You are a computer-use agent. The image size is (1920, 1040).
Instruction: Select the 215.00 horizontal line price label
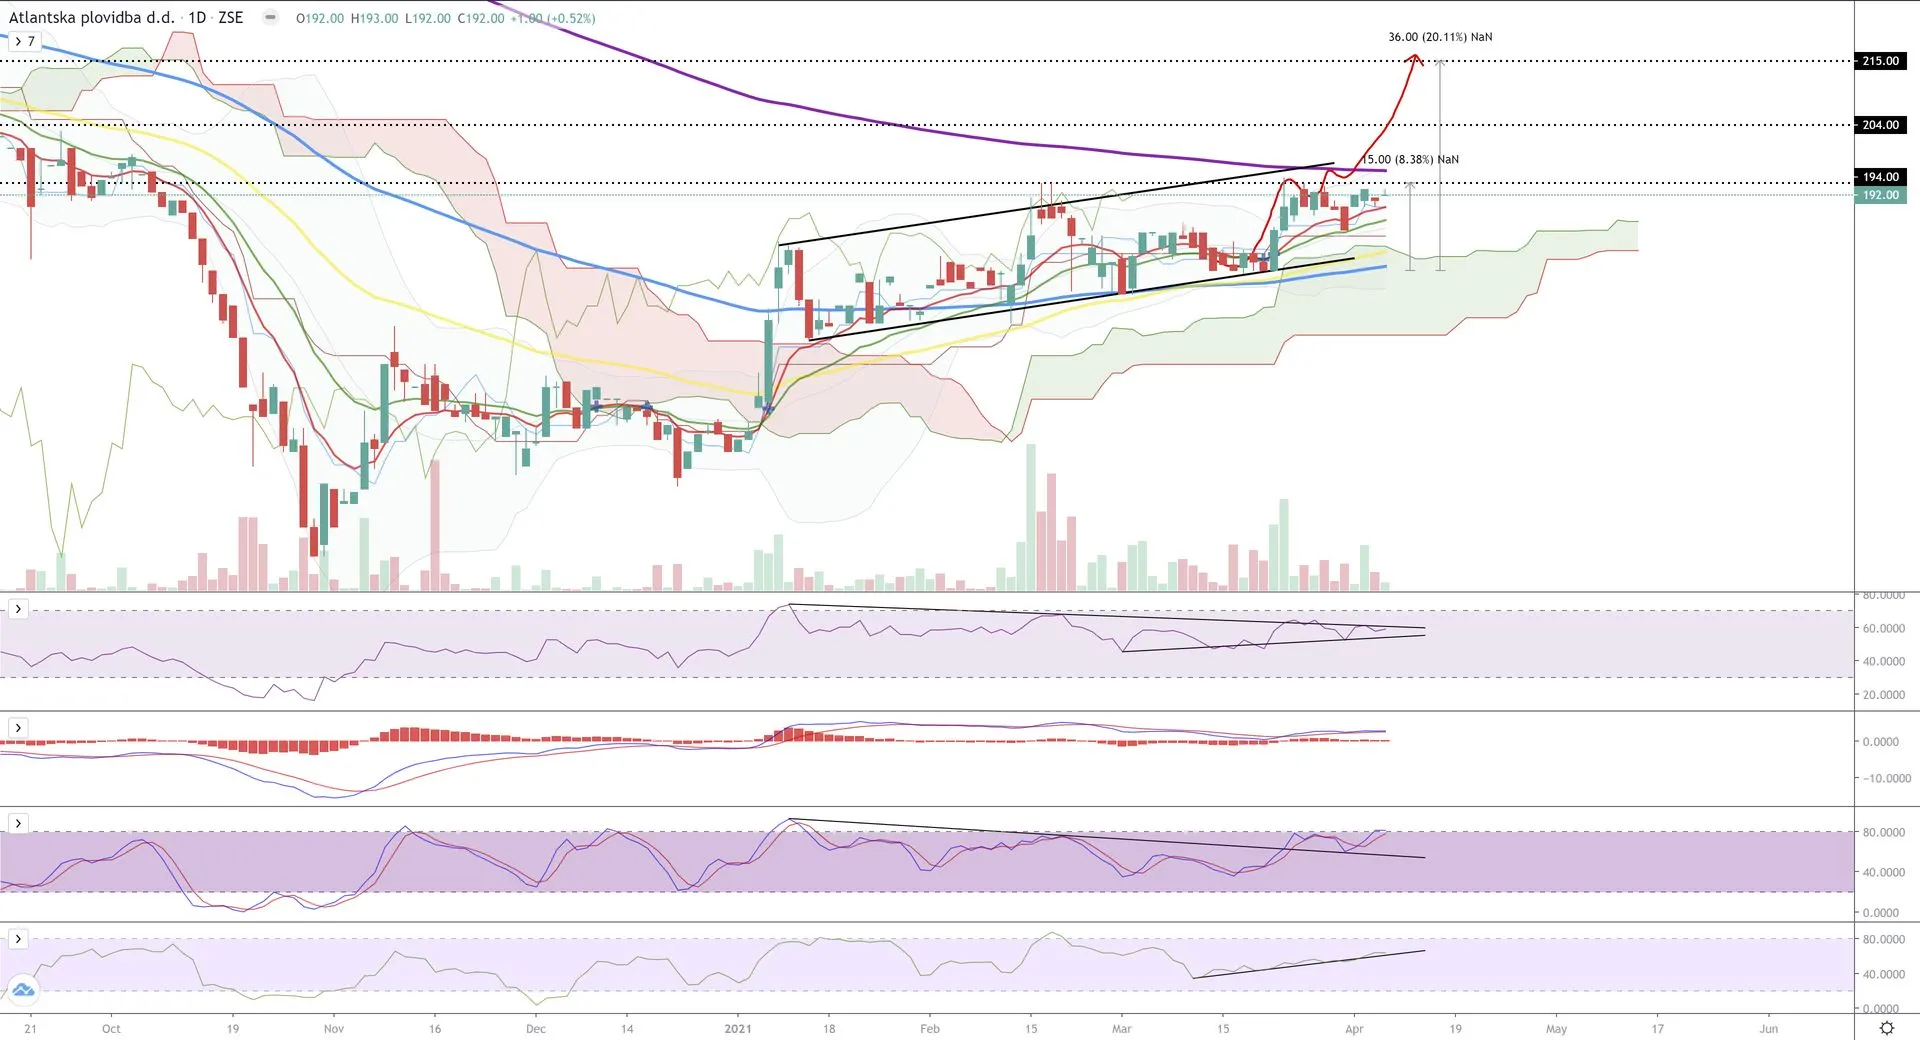(1880, 61)
